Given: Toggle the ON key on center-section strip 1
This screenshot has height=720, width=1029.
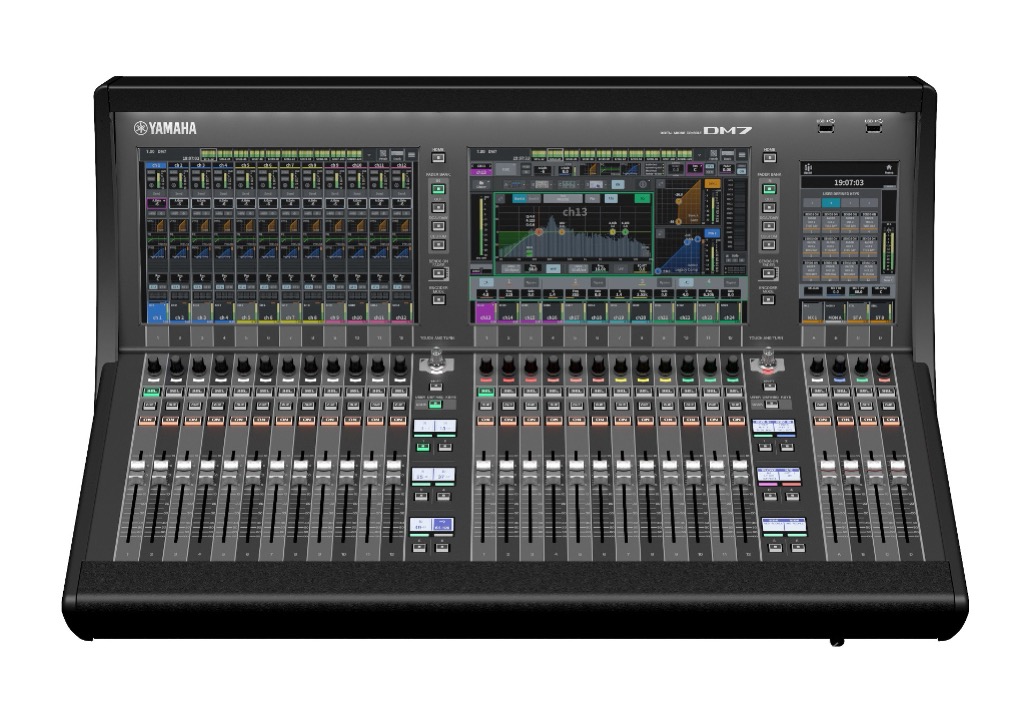Looking at the screenshot, I should 486,420.
